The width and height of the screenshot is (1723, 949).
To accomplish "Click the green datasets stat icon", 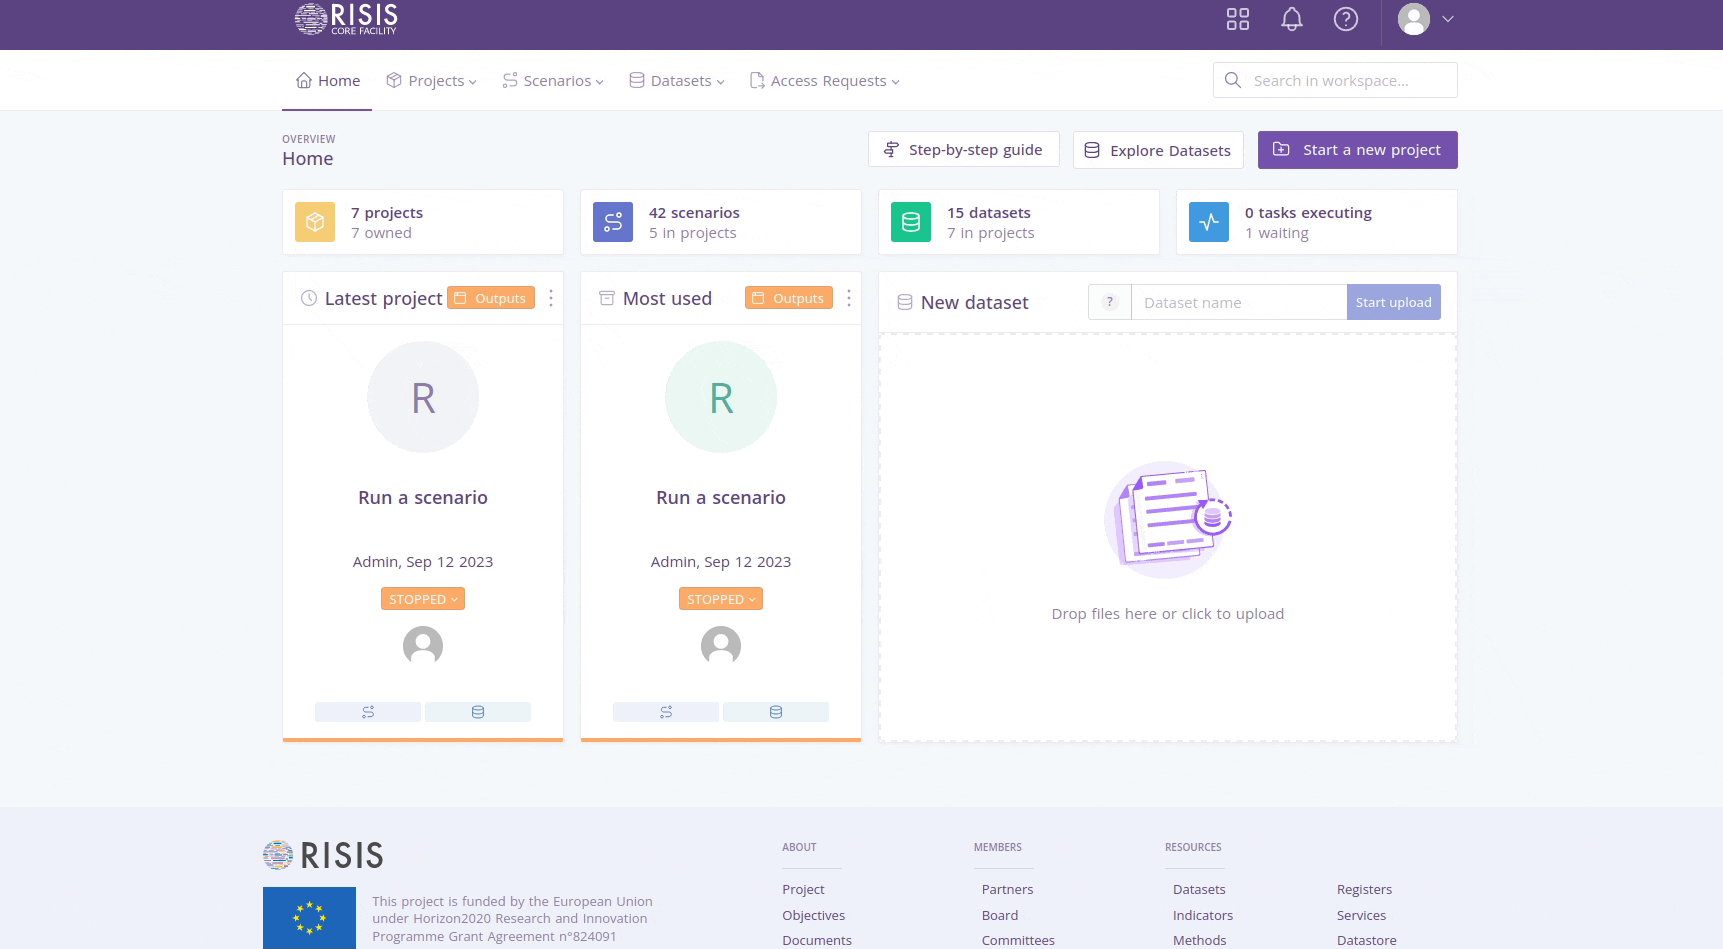I will 911,222.
